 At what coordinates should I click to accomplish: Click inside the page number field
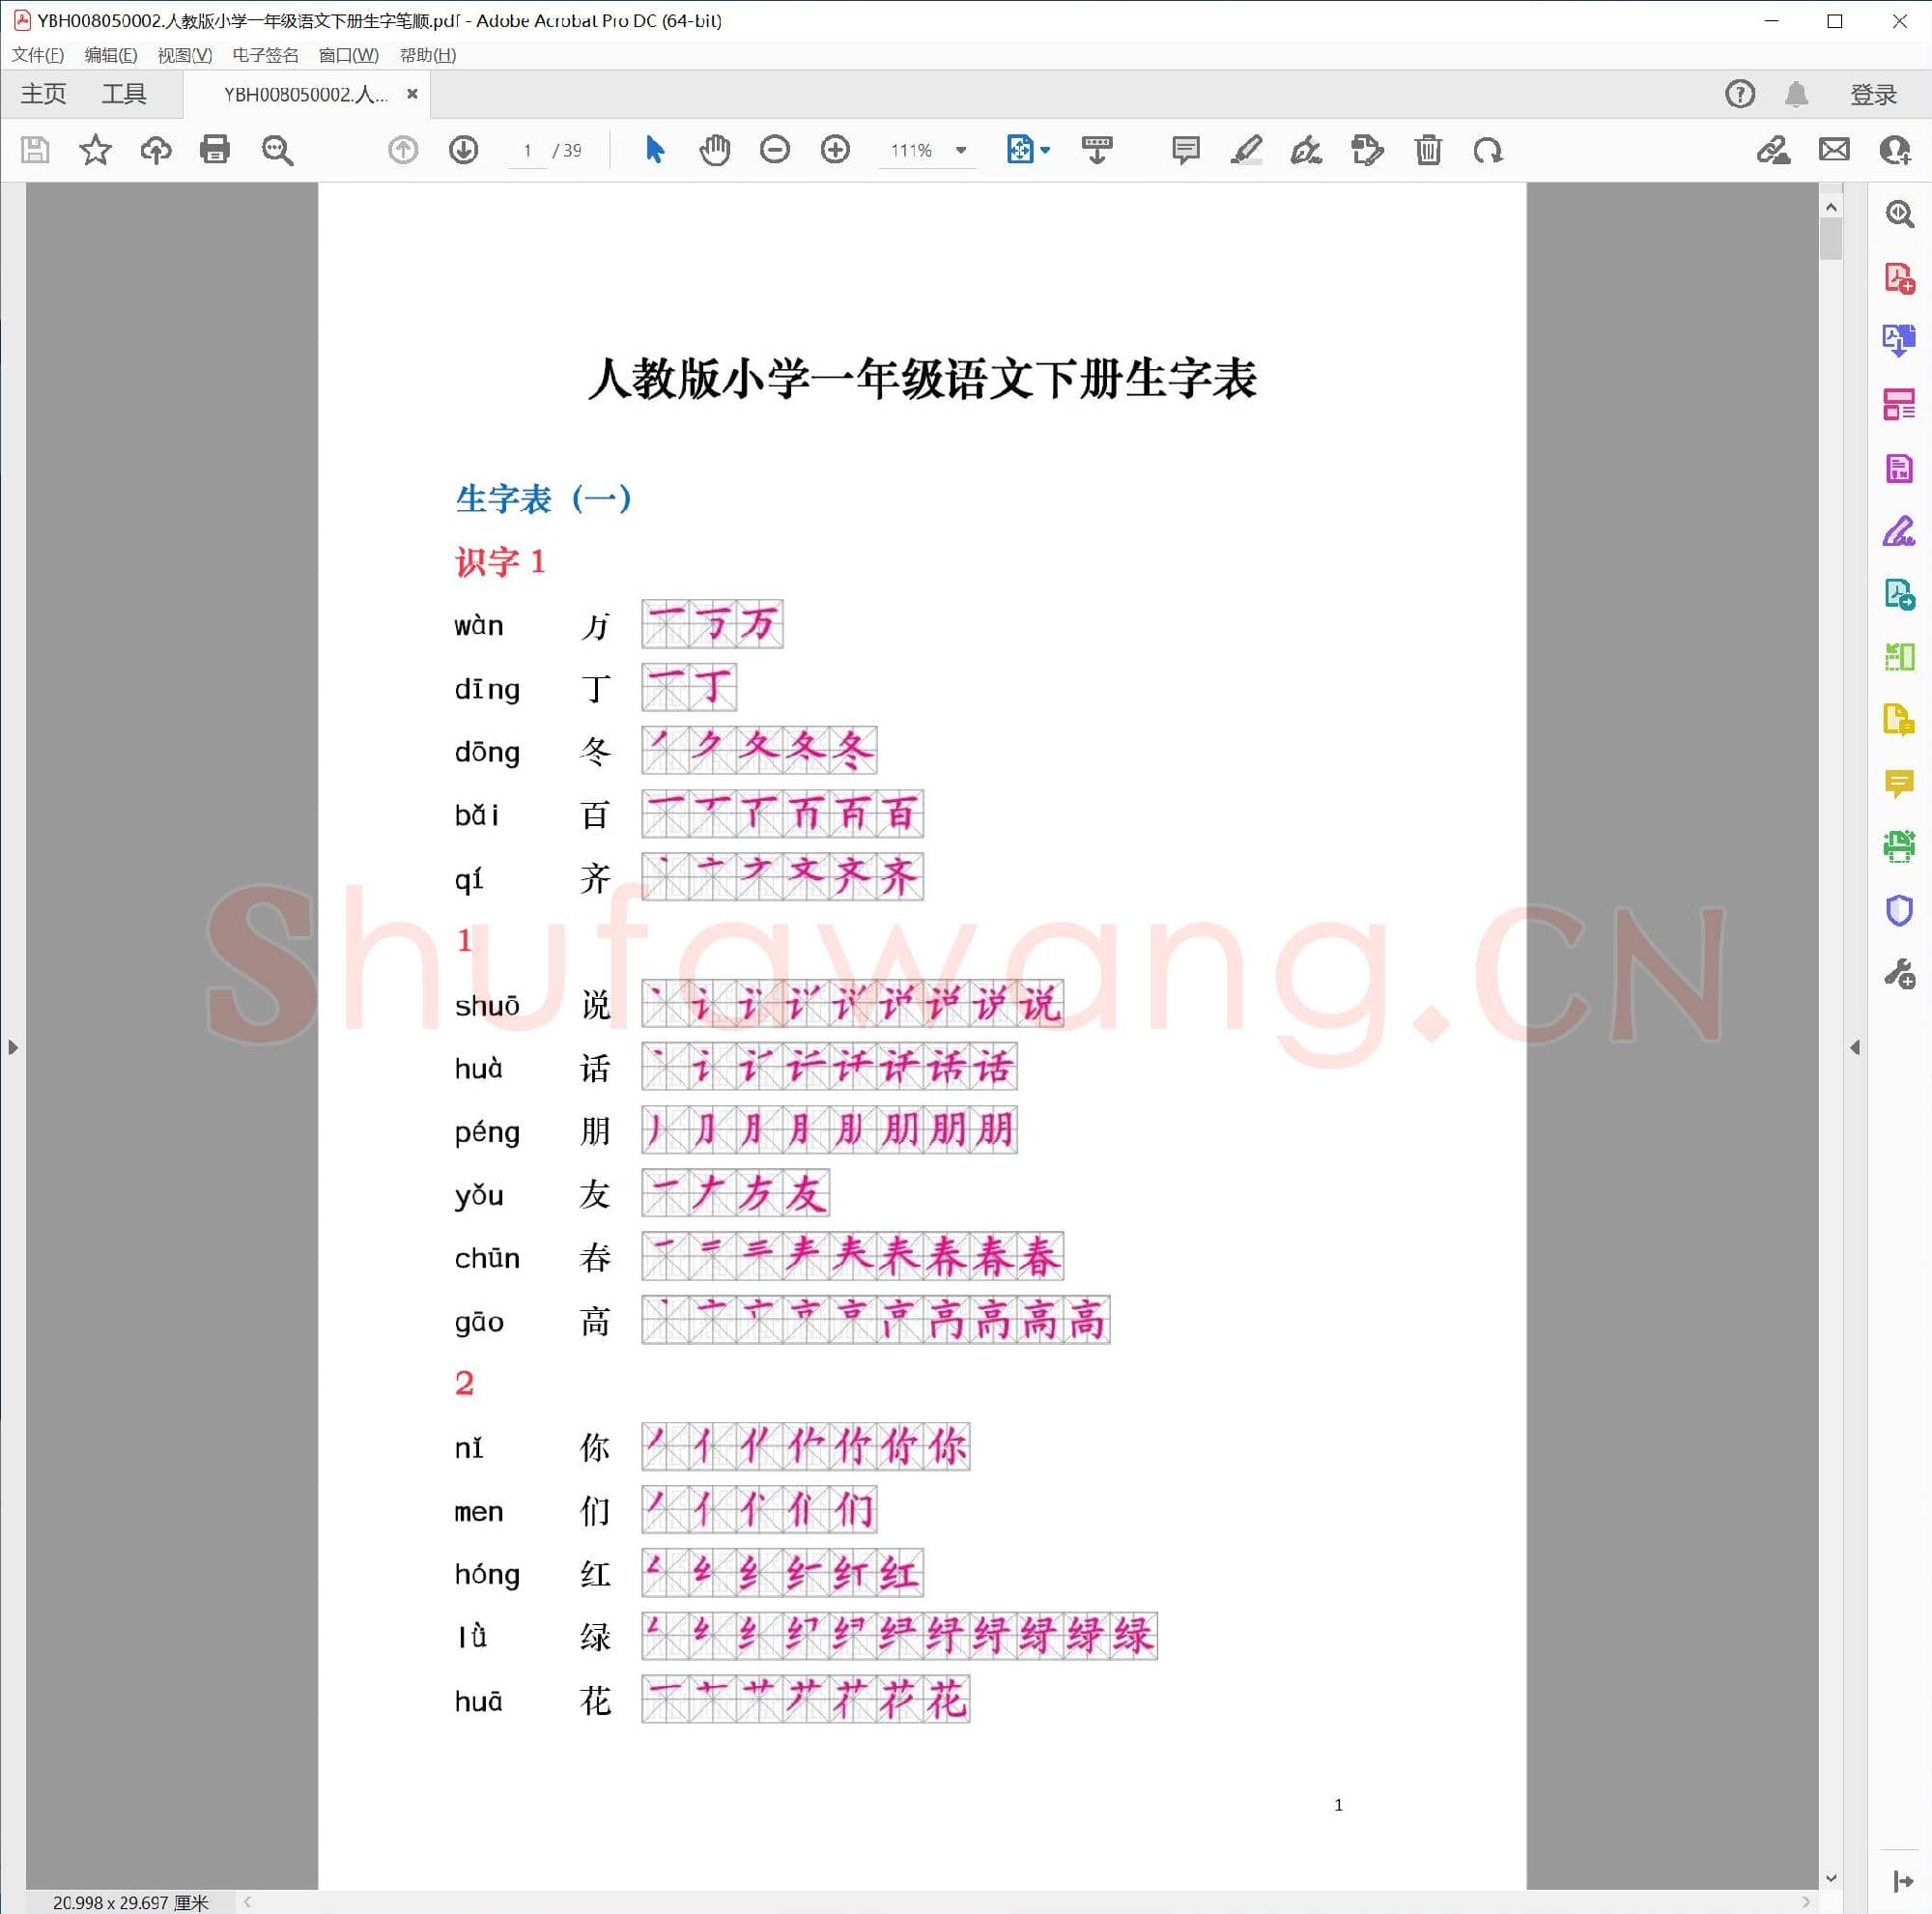pyautogui.click(x=528, y=150)
